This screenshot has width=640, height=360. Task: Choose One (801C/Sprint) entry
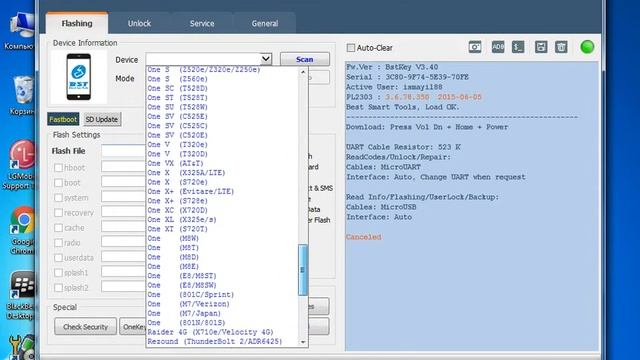pyautogui.click(x=222, y=295)
